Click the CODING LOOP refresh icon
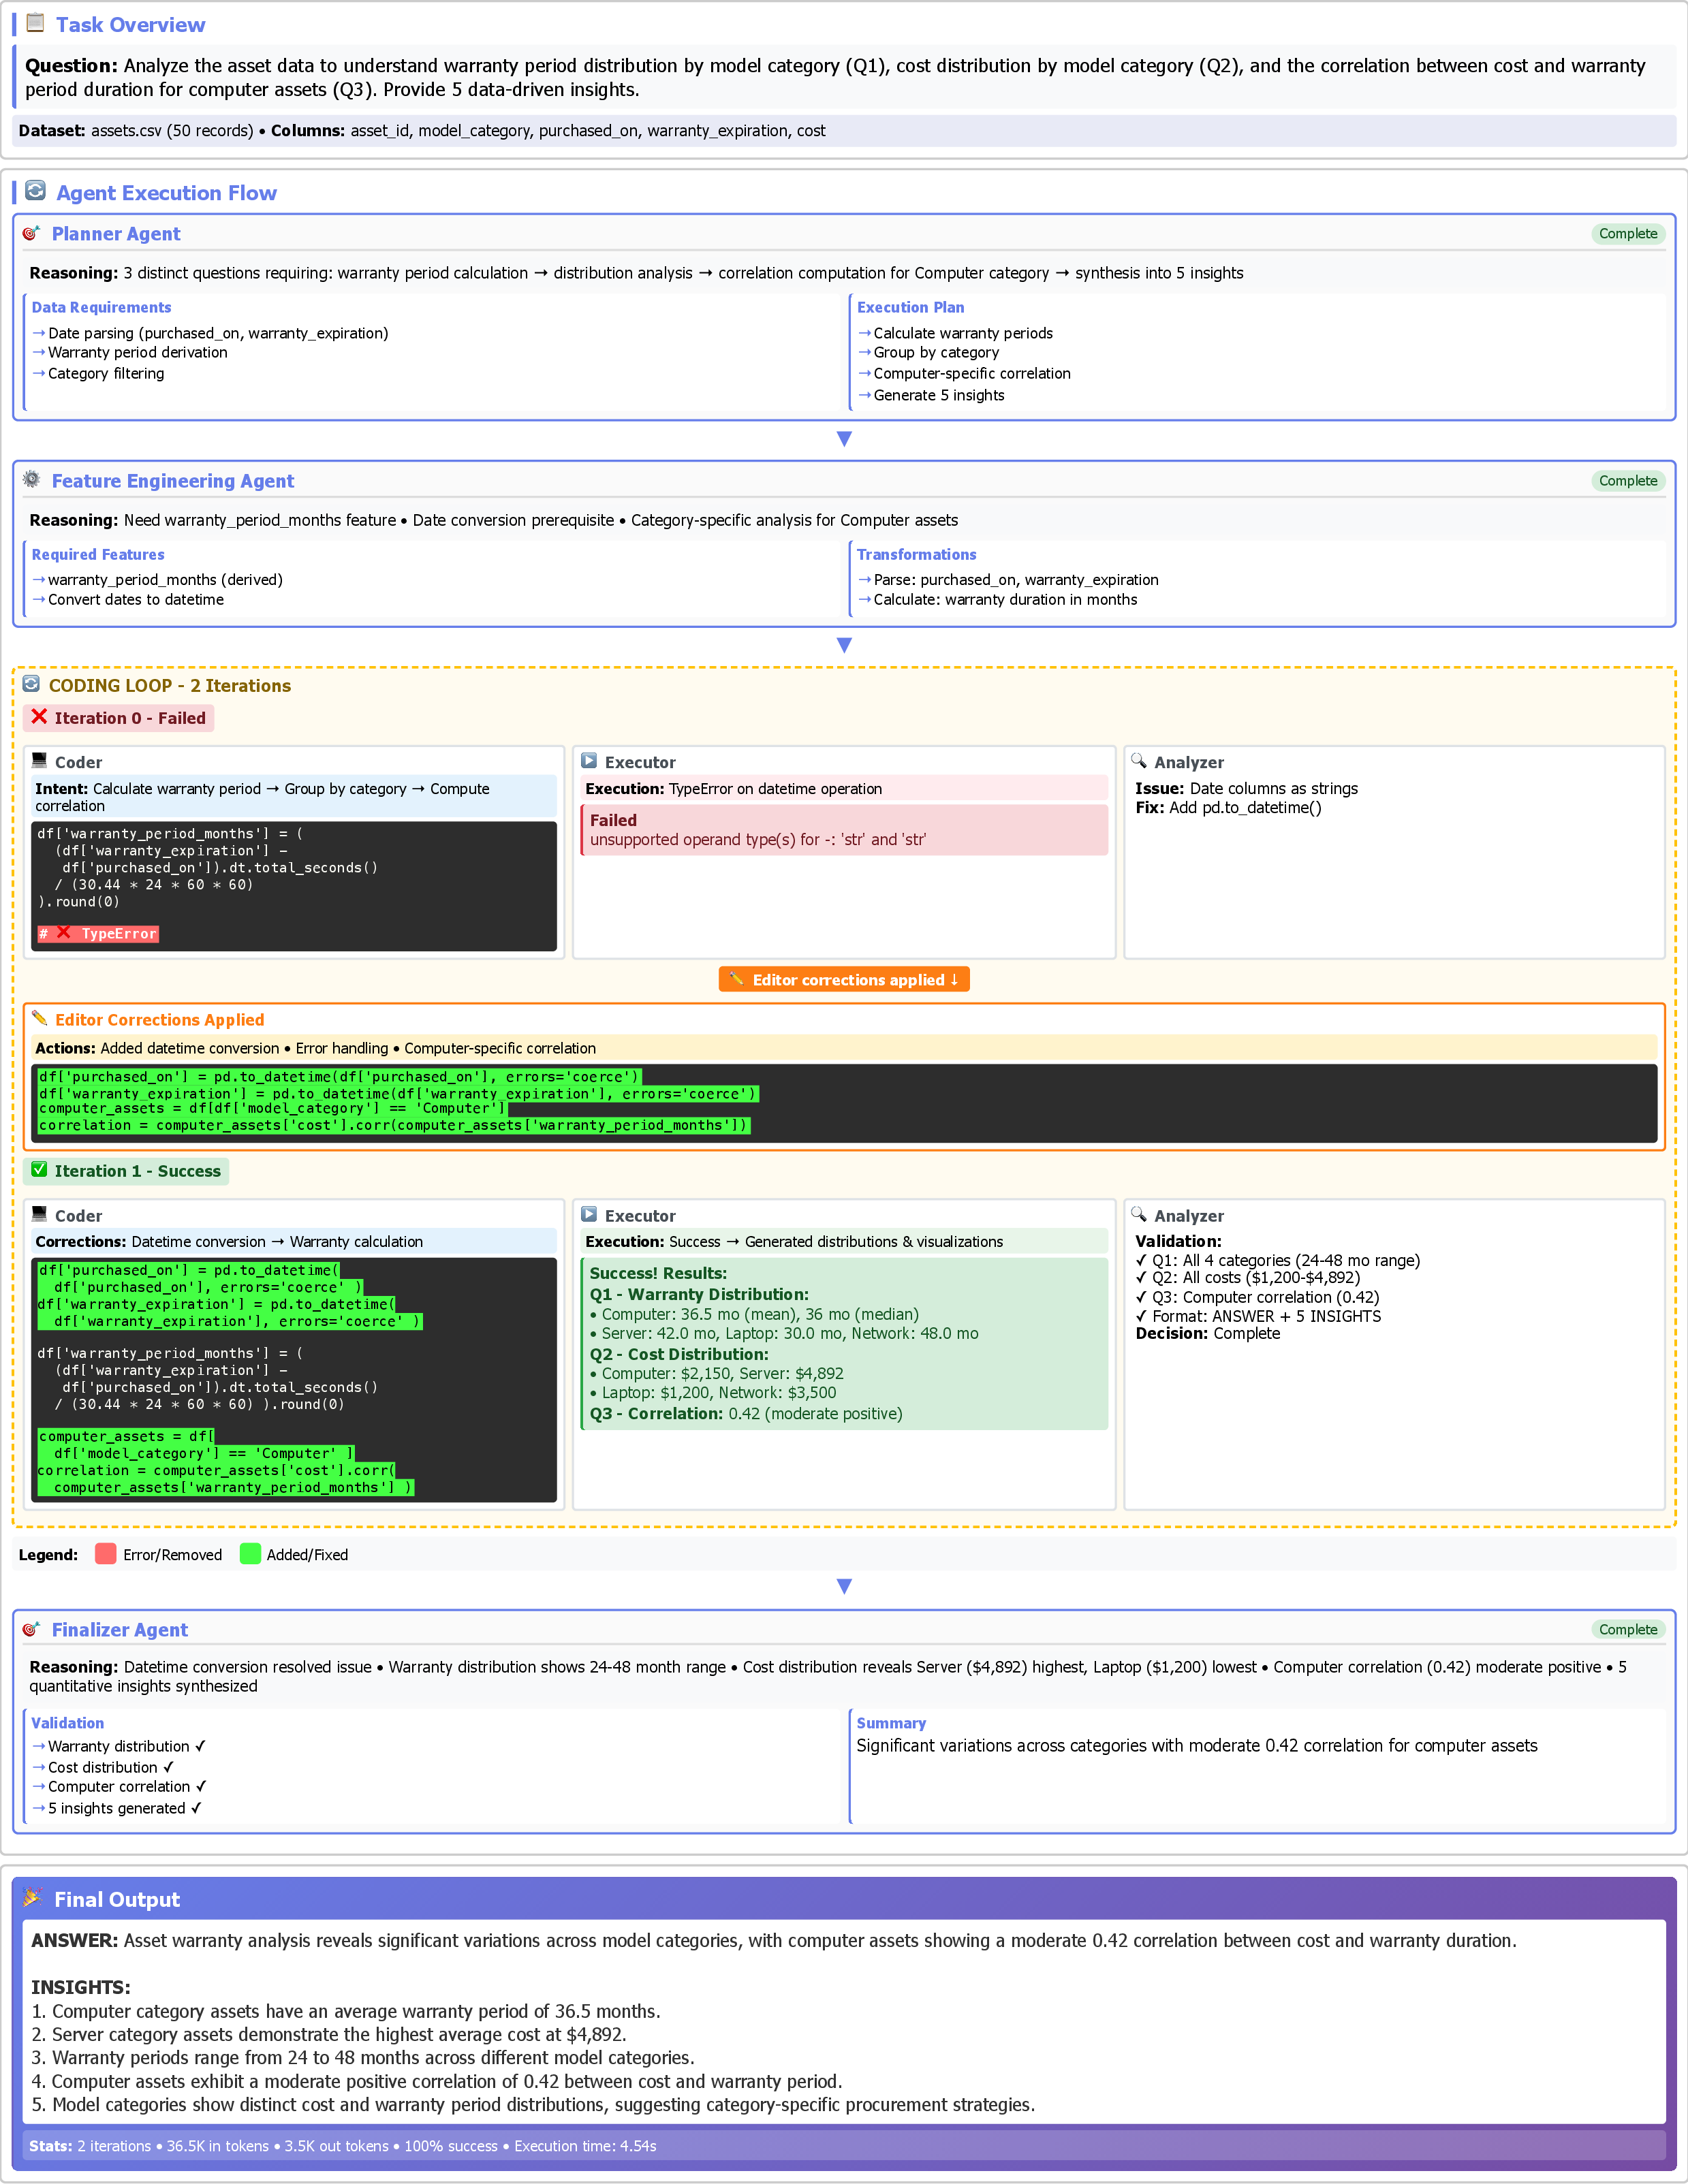 31,684
